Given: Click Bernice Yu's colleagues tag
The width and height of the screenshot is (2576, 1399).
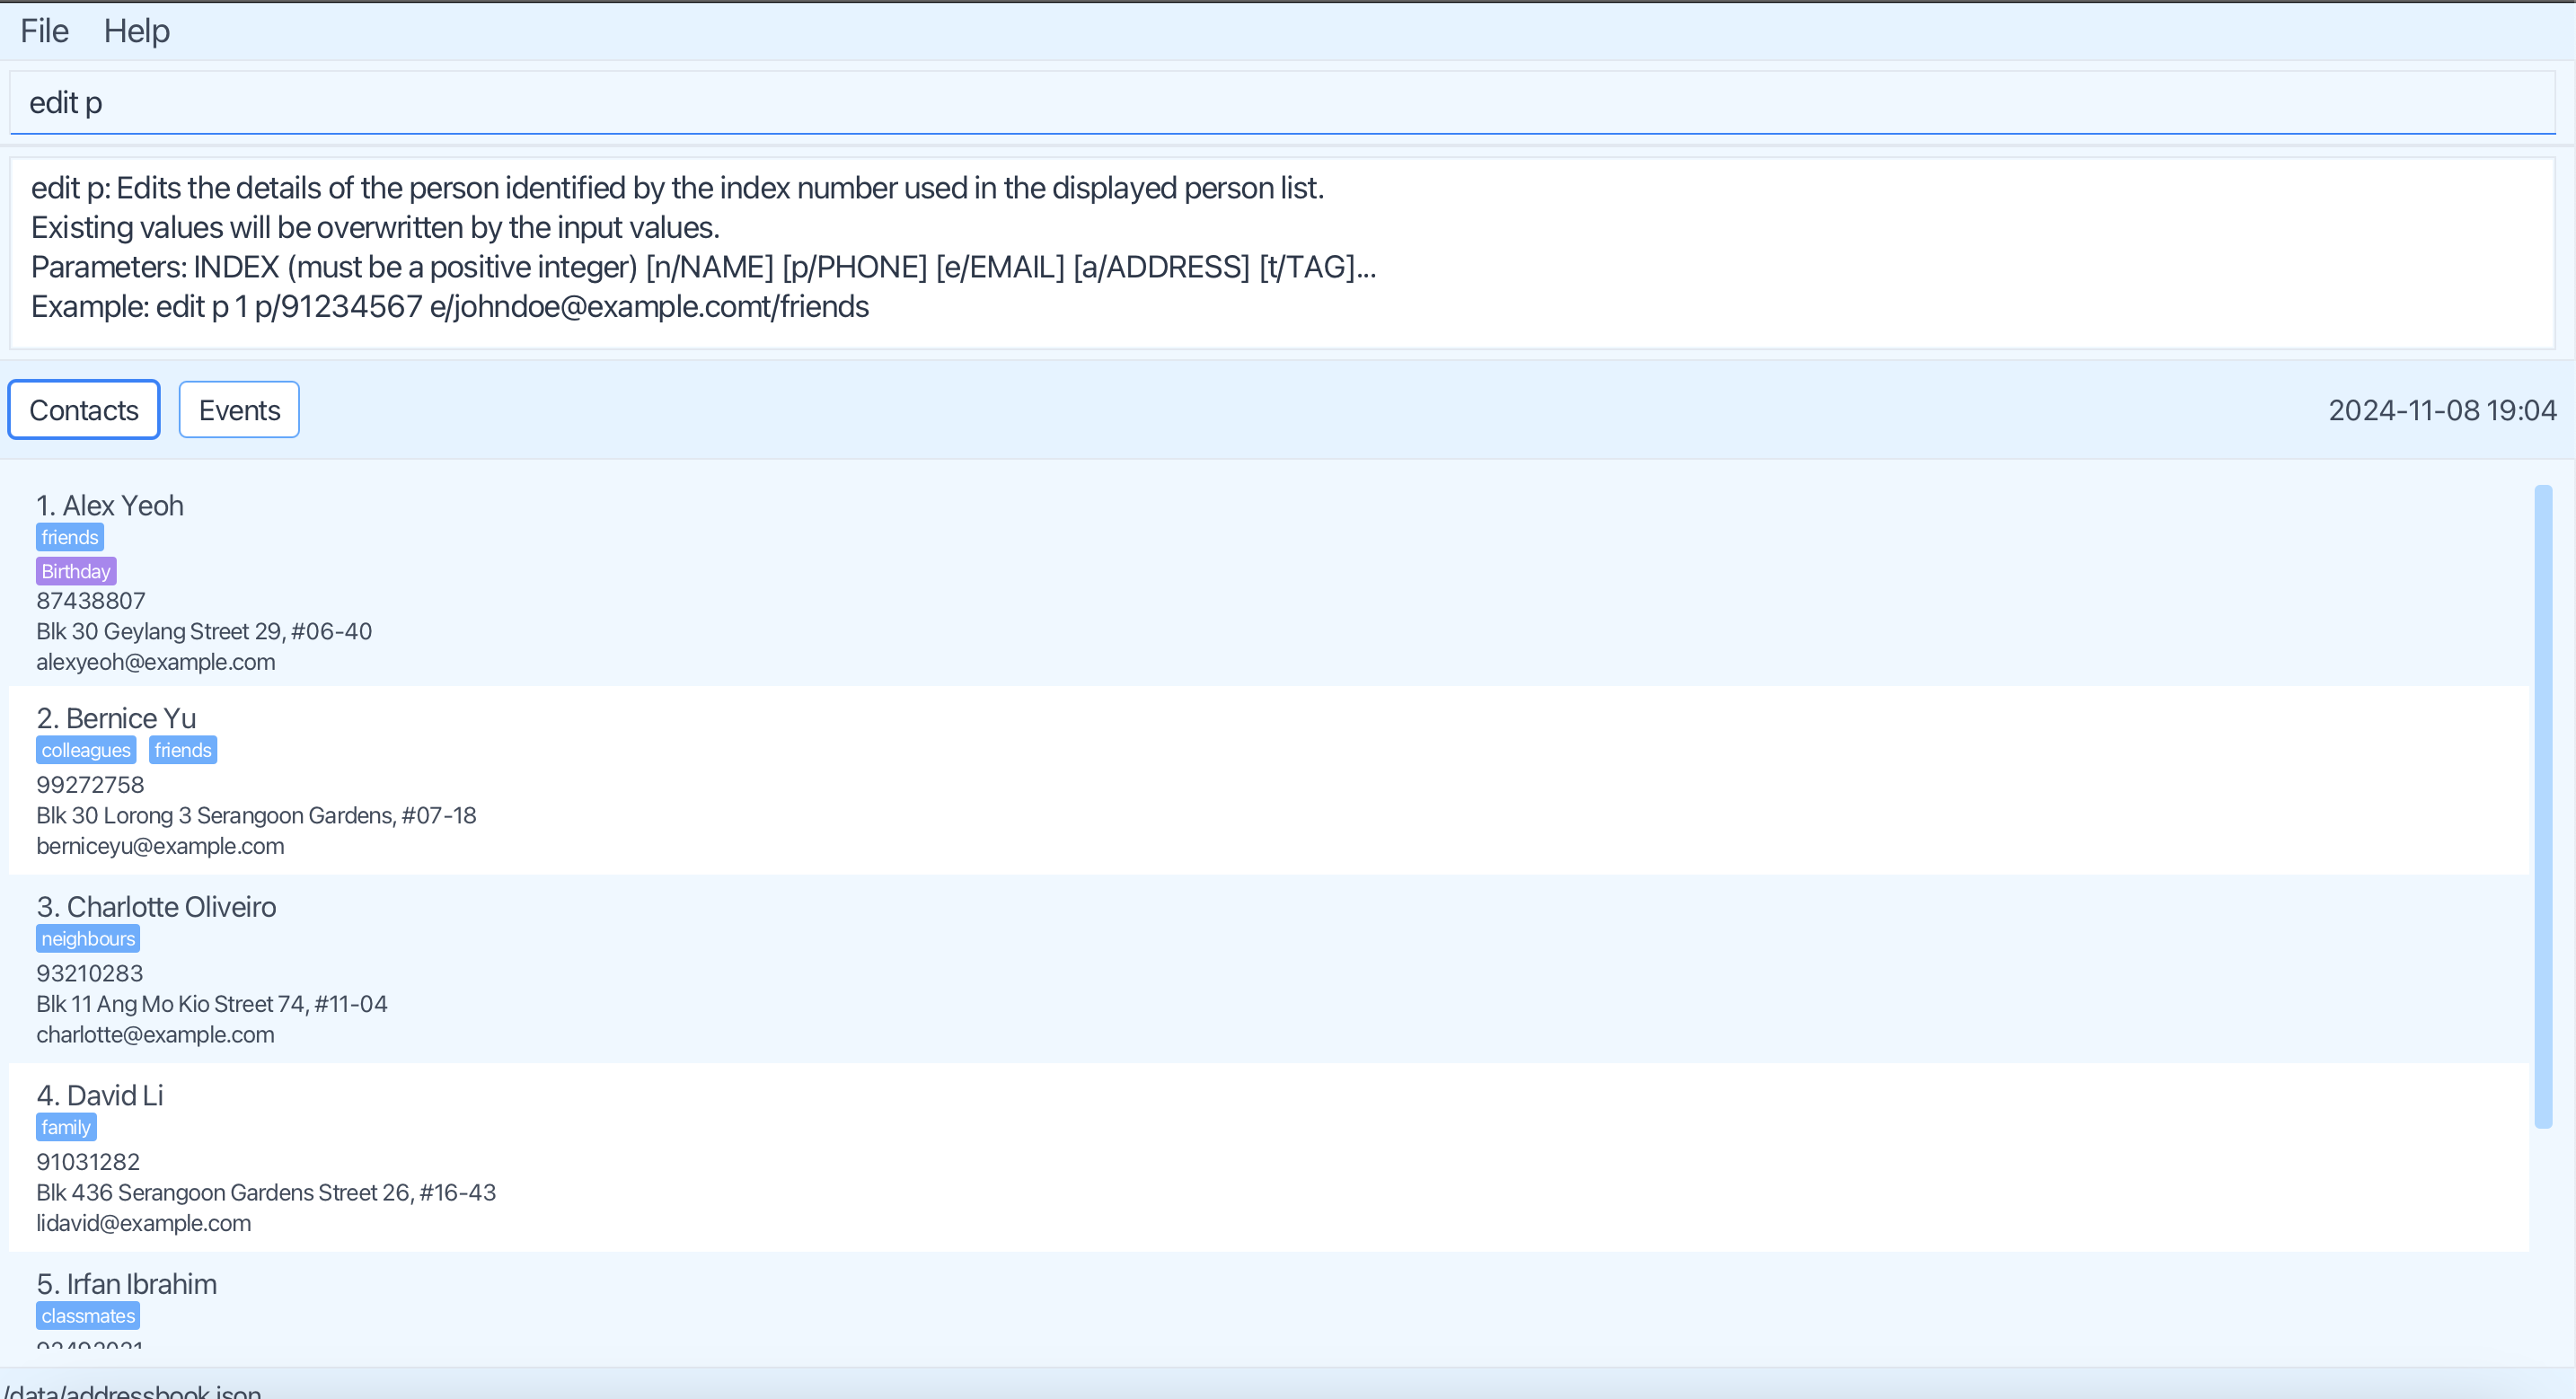Looking at the screenshot, I should point(86,750).
